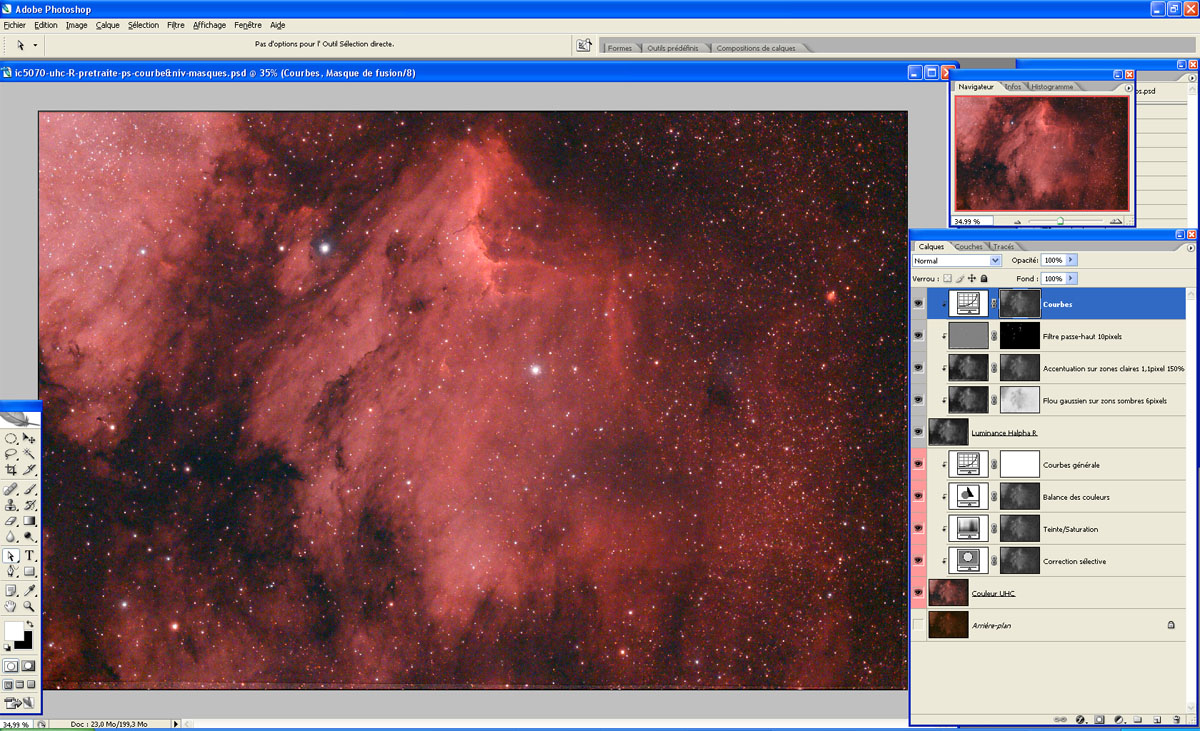Select the Eyedropper tool
This screenshot has height=731, width=1200.
29,591
